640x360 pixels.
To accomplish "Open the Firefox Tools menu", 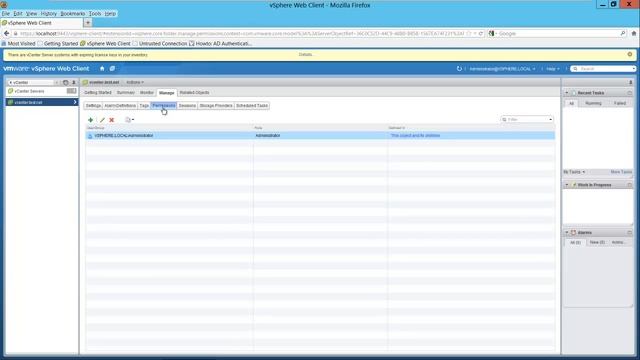I will pyautogui.click(x=95, y=13).
